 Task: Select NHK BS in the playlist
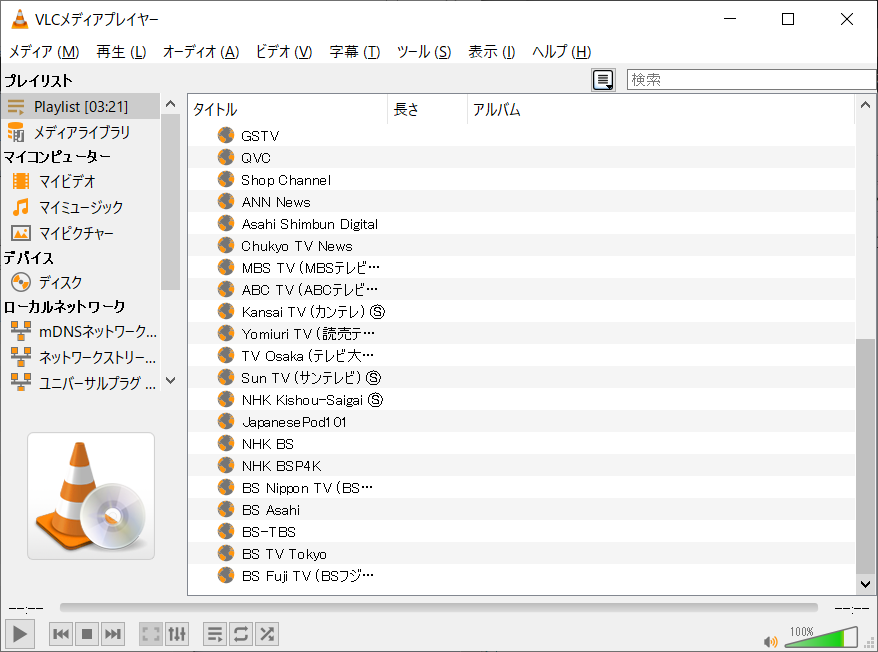268,444
